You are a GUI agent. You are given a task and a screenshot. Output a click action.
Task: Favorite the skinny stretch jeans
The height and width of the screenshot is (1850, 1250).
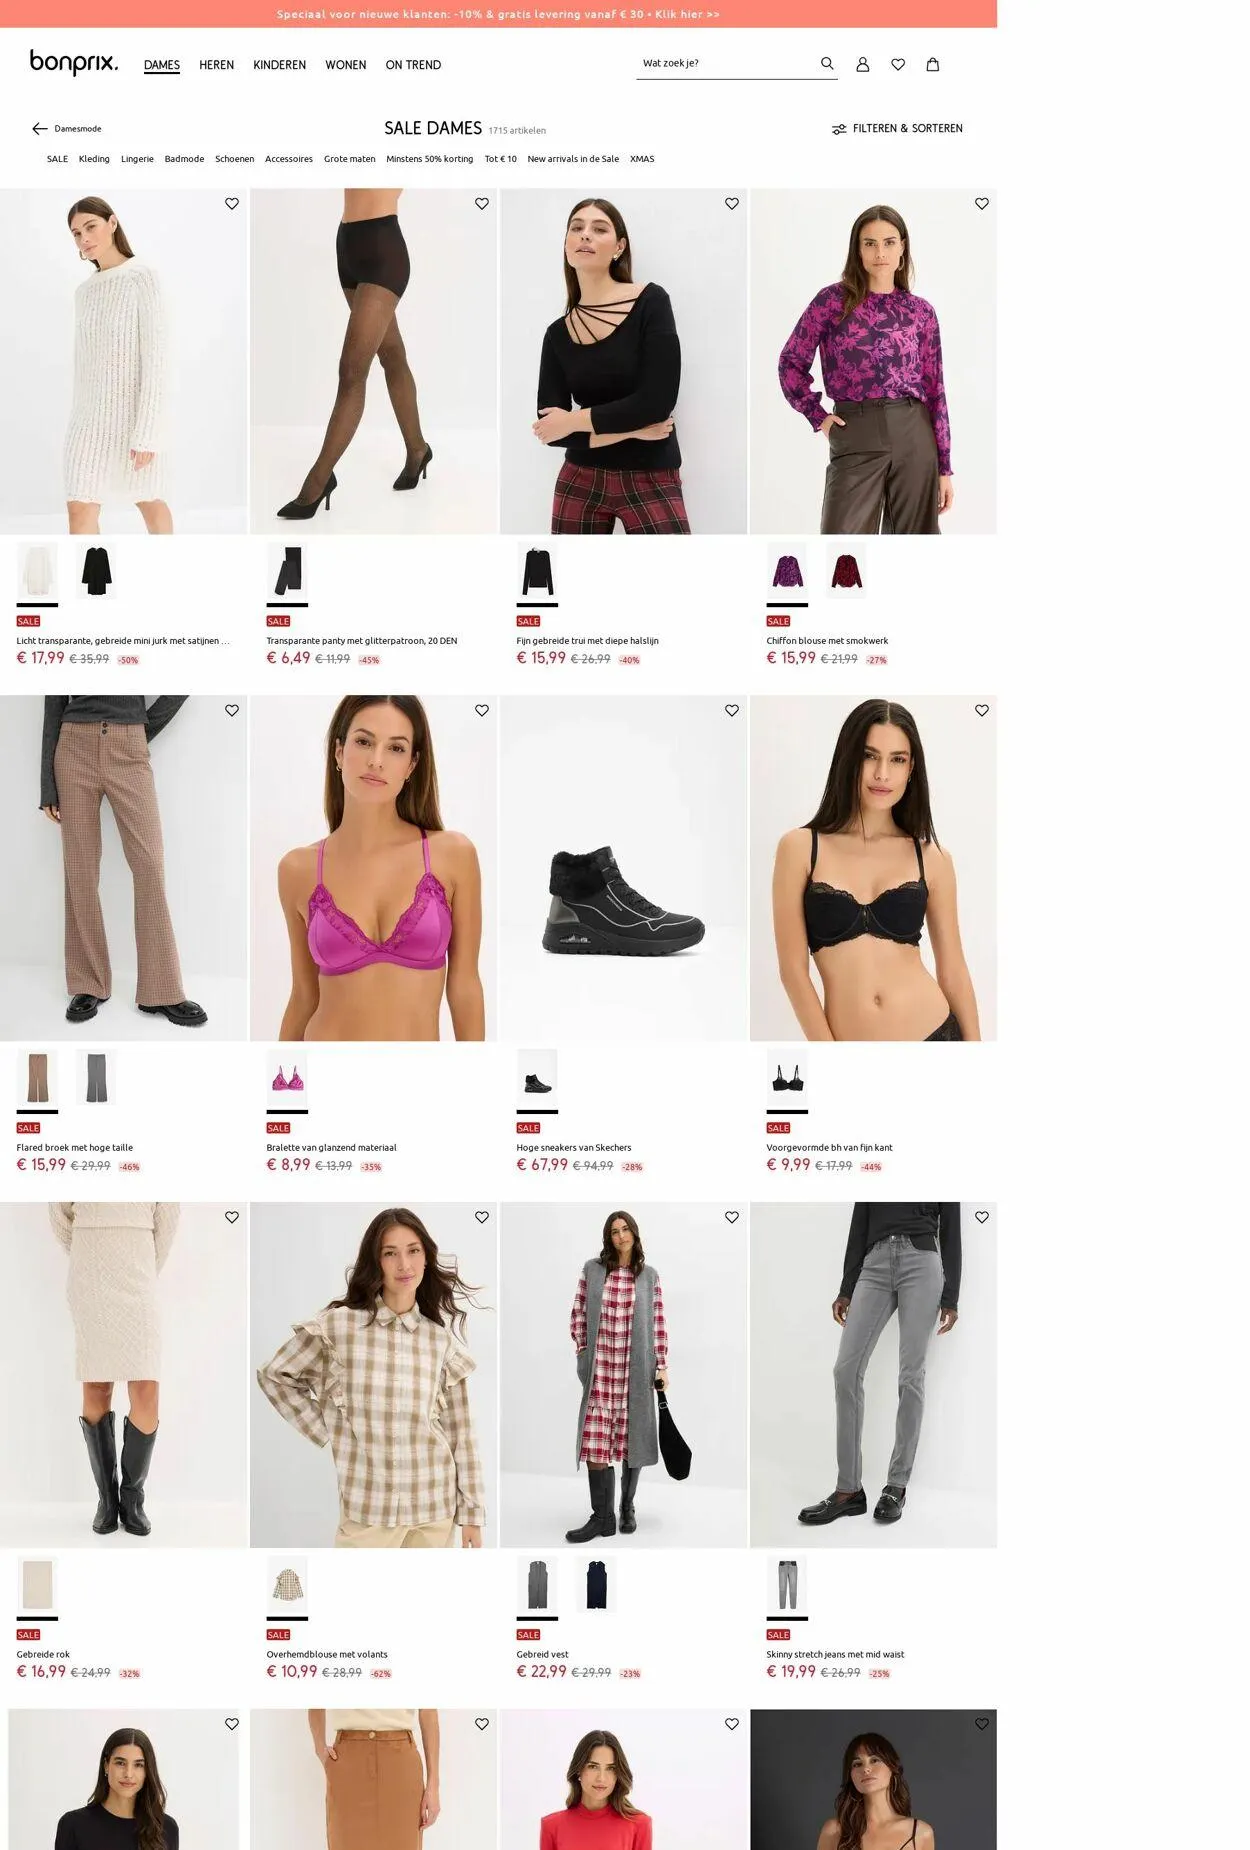click(982, 1217)
